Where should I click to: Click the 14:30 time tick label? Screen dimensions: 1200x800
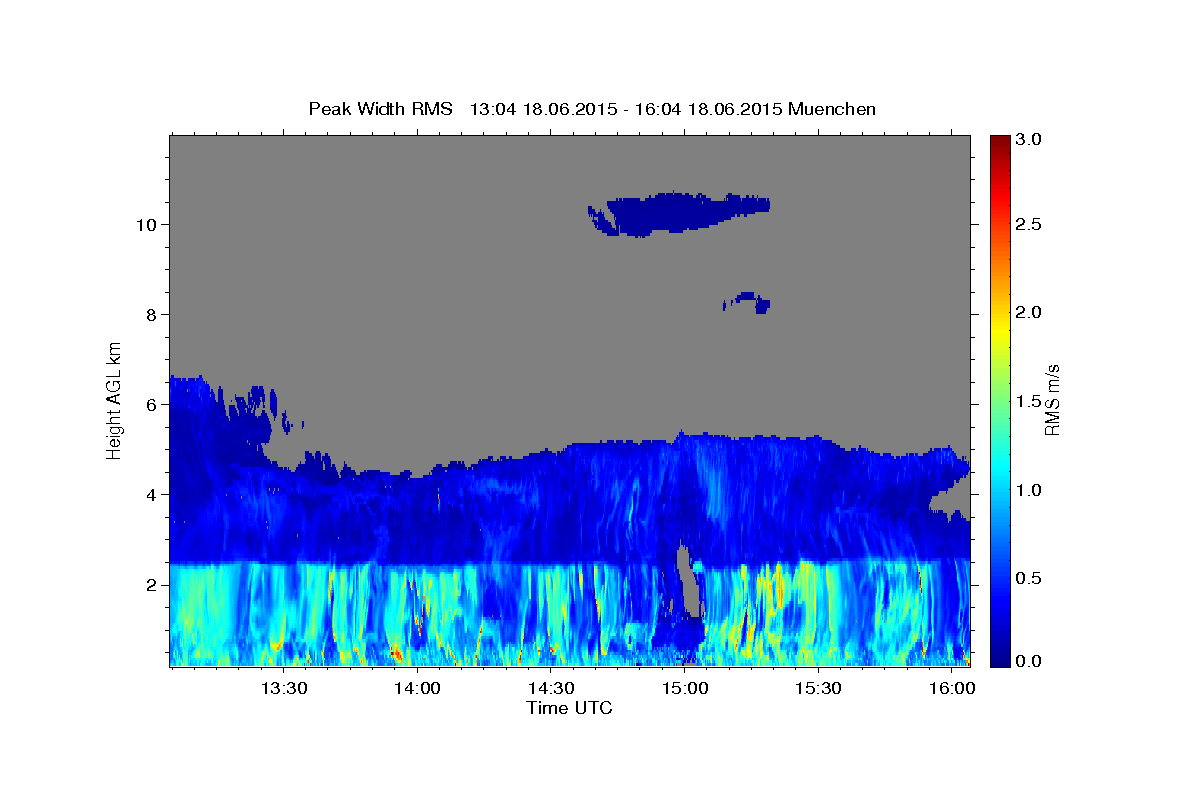[x=551, y=689]
